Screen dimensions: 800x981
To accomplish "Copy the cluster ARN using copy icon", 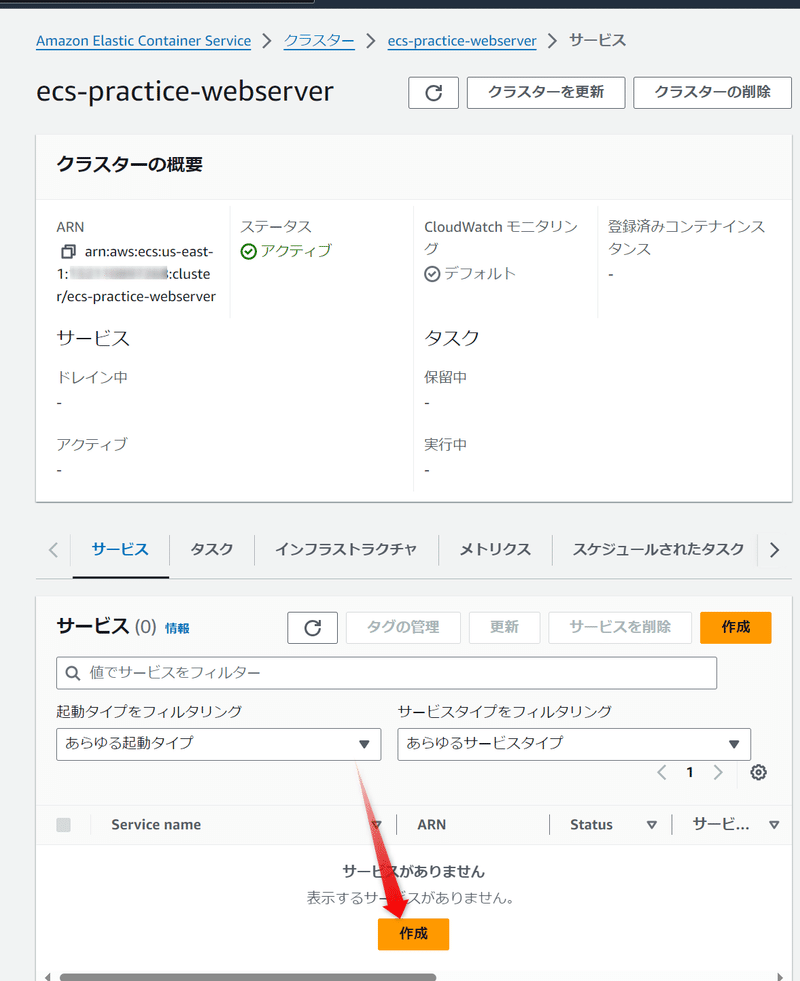I will 68,252.
